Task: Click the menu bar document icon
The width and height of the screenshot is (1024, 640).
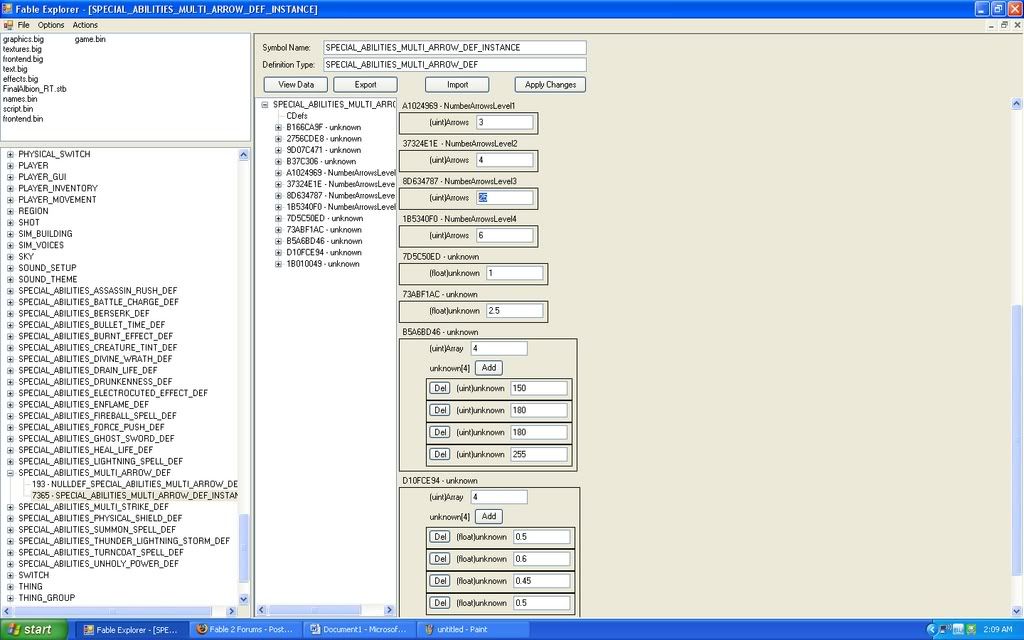Action: pos(8,25)
